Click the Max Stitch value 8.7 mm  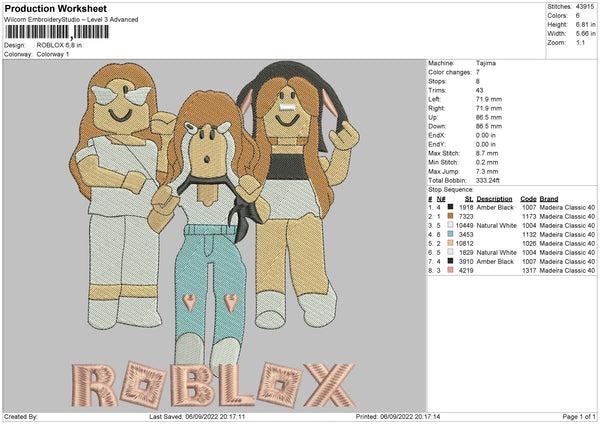(487, 153)
